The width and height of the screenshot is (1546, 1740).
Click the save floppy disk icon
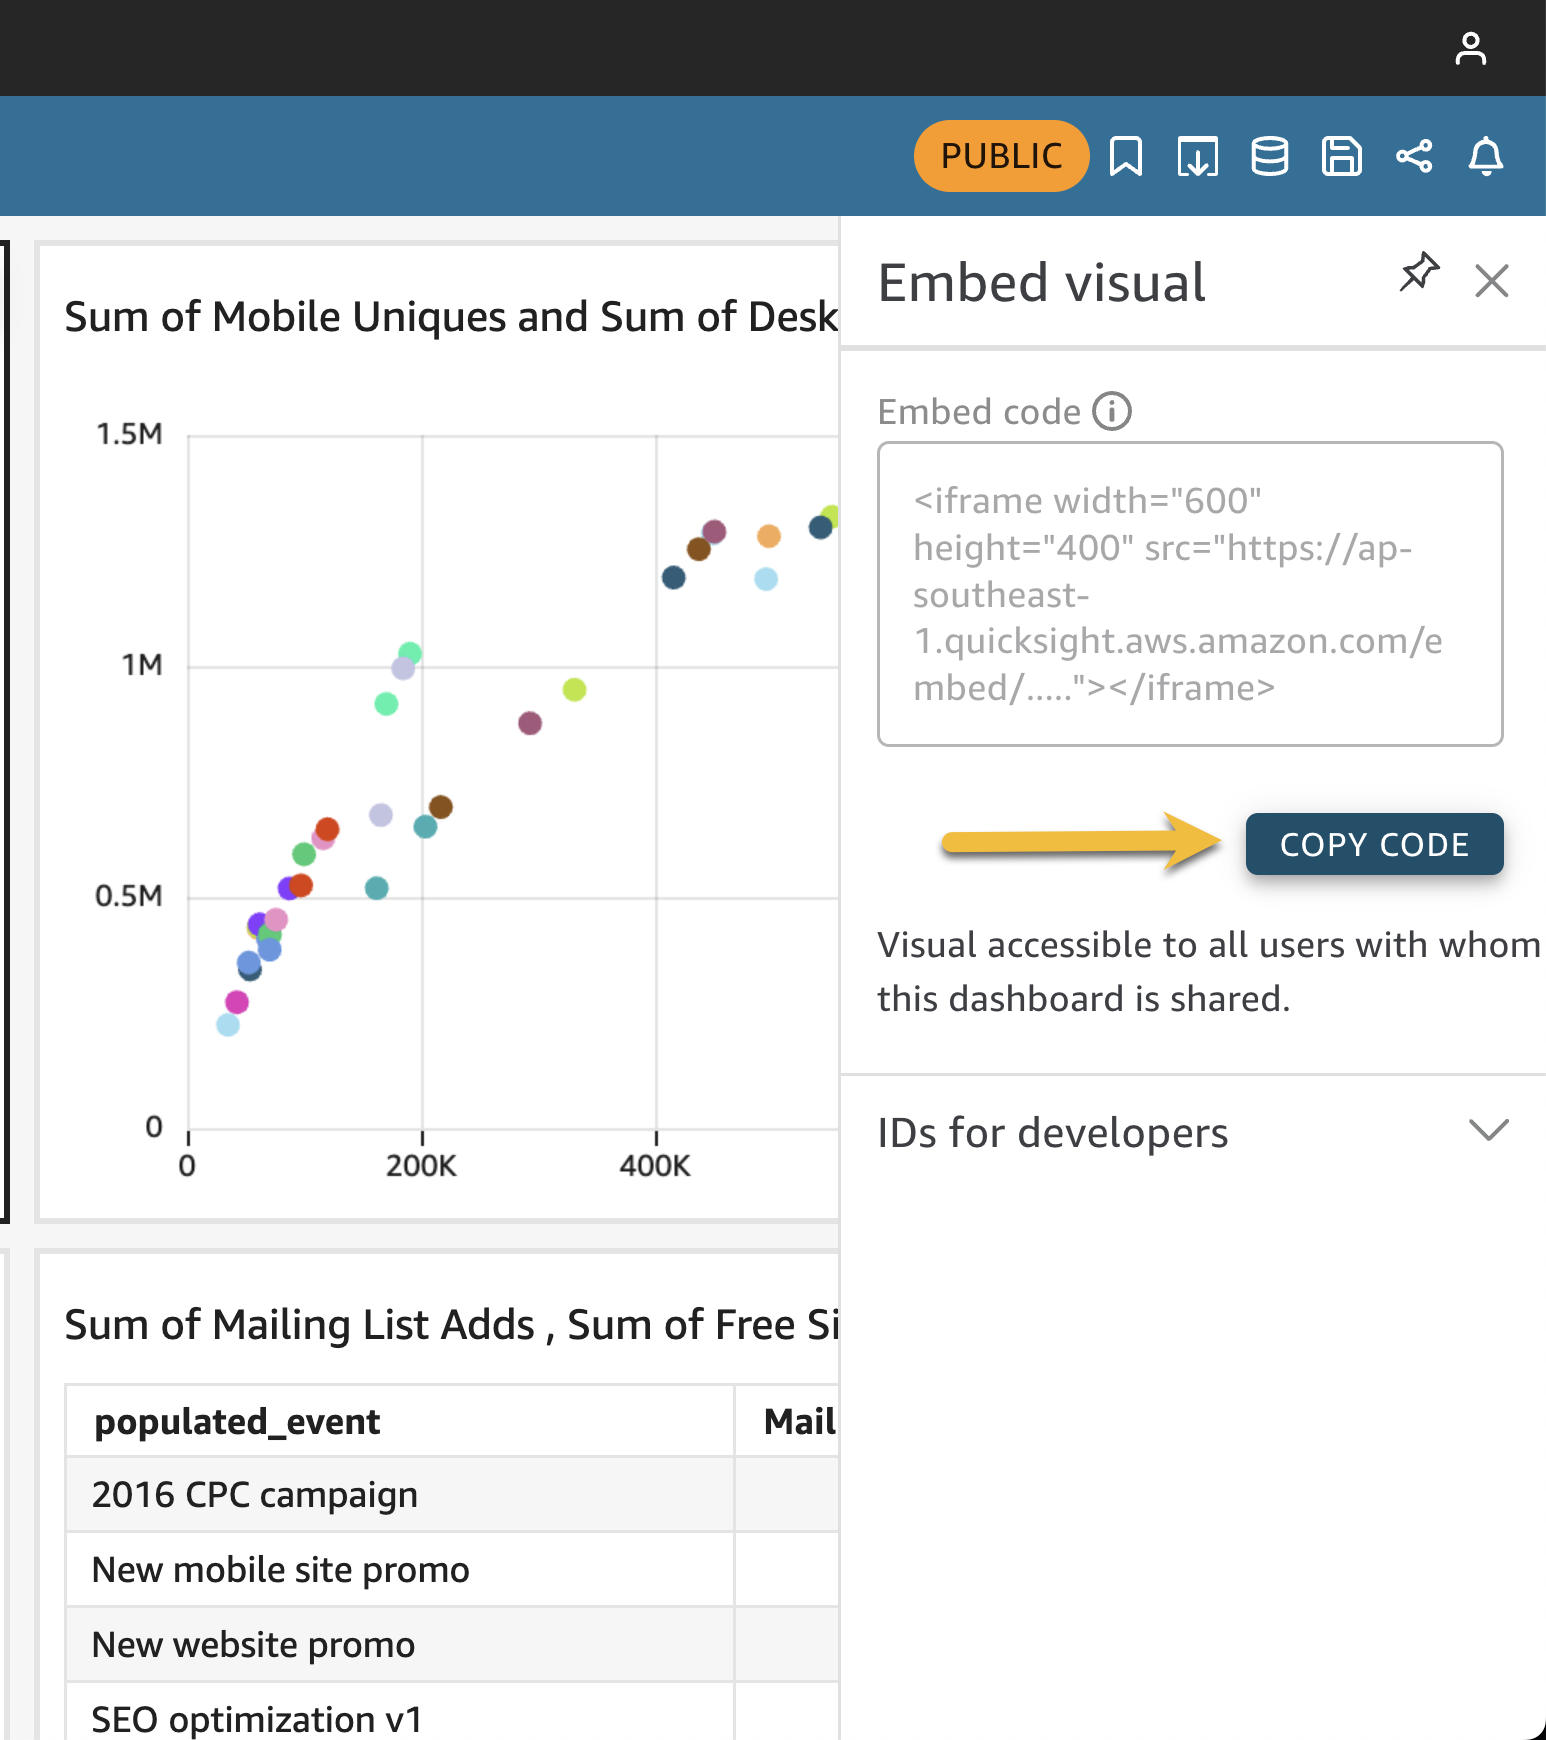click(x=1341, y=156)
